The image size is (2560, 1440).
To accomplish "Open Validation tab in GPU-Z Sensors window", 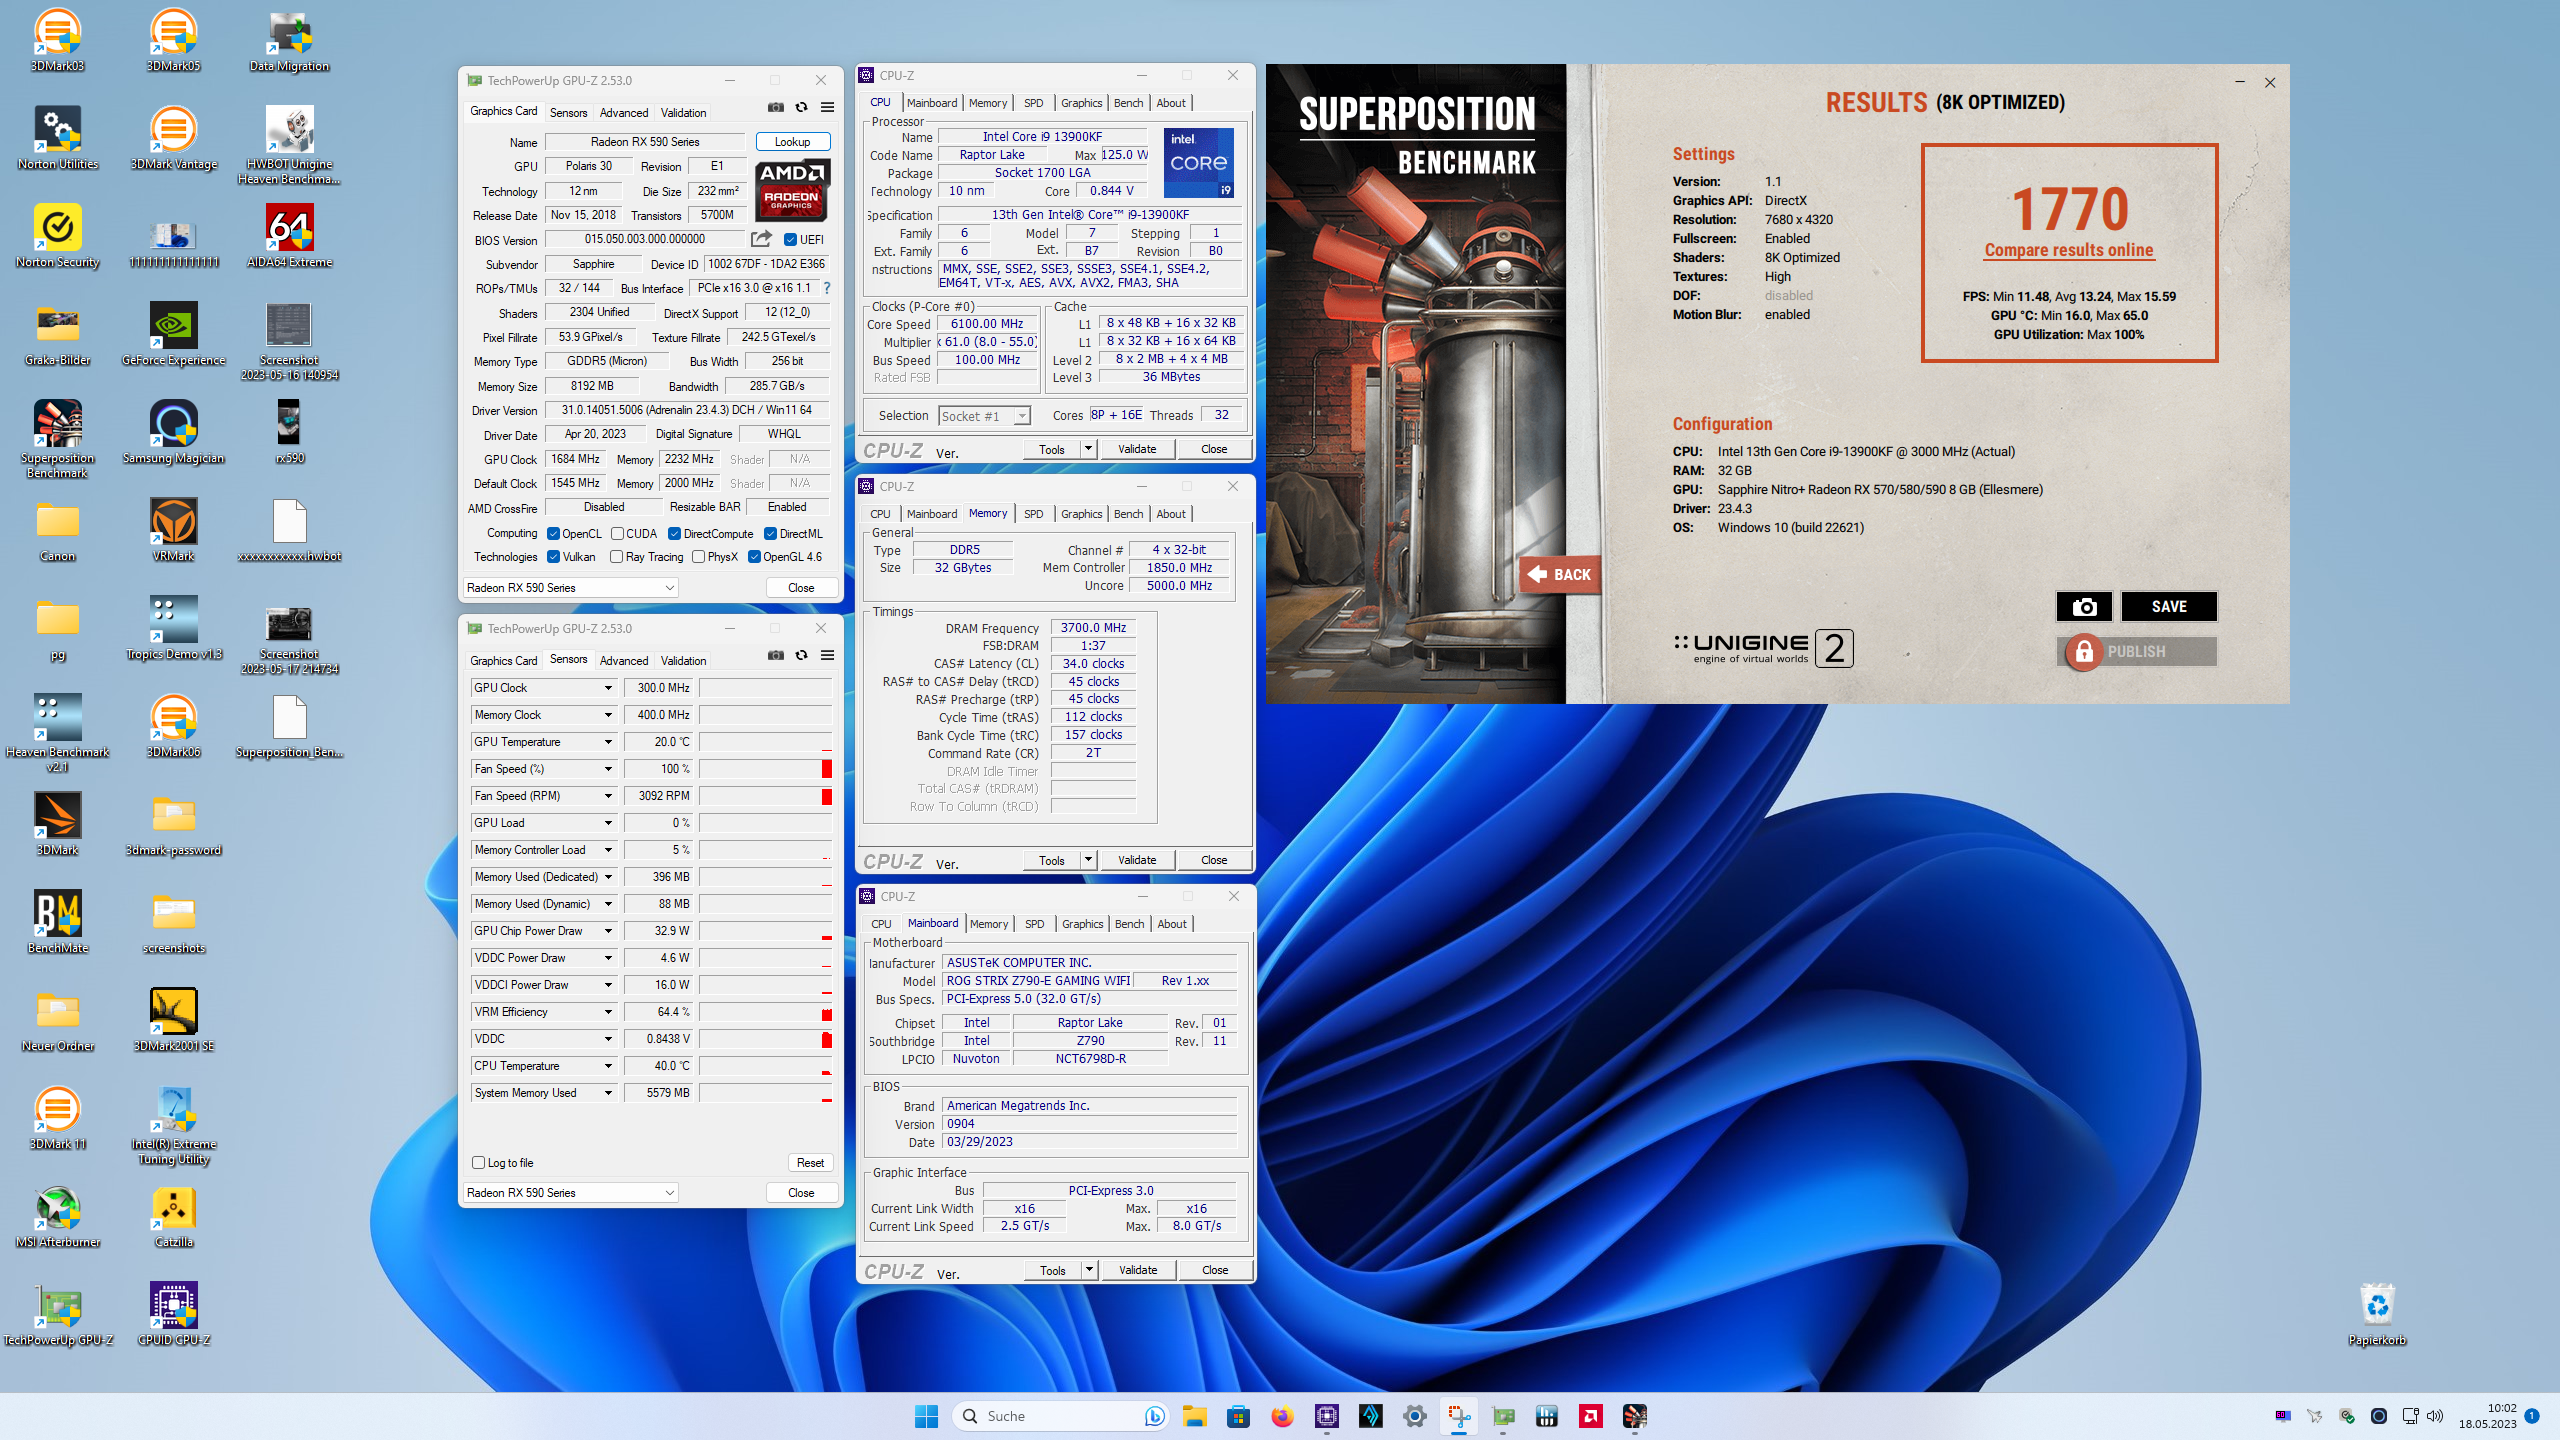I will click(683, 660).
